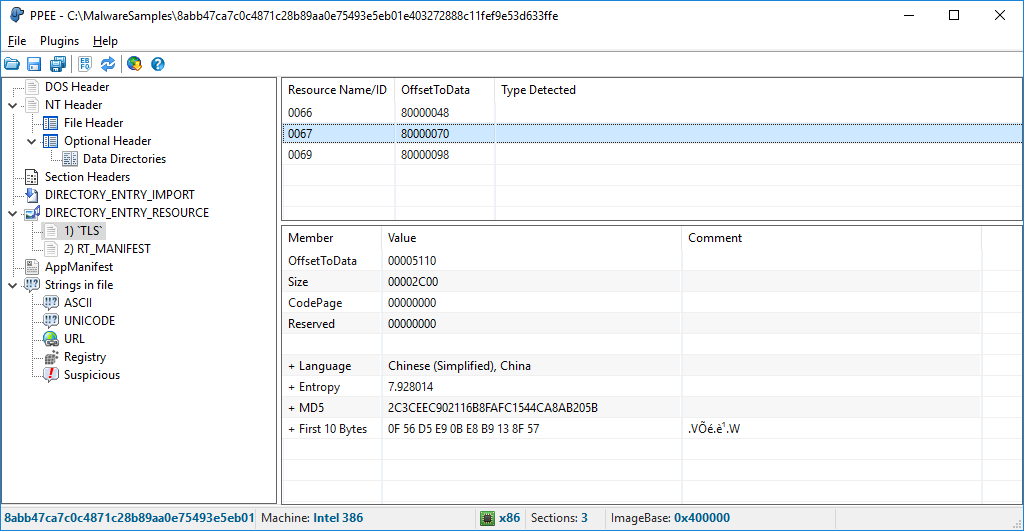Click the URL globe icon
Image resolution: width=1024 pixels, height=531 pixels.
[x=51, y=339]
